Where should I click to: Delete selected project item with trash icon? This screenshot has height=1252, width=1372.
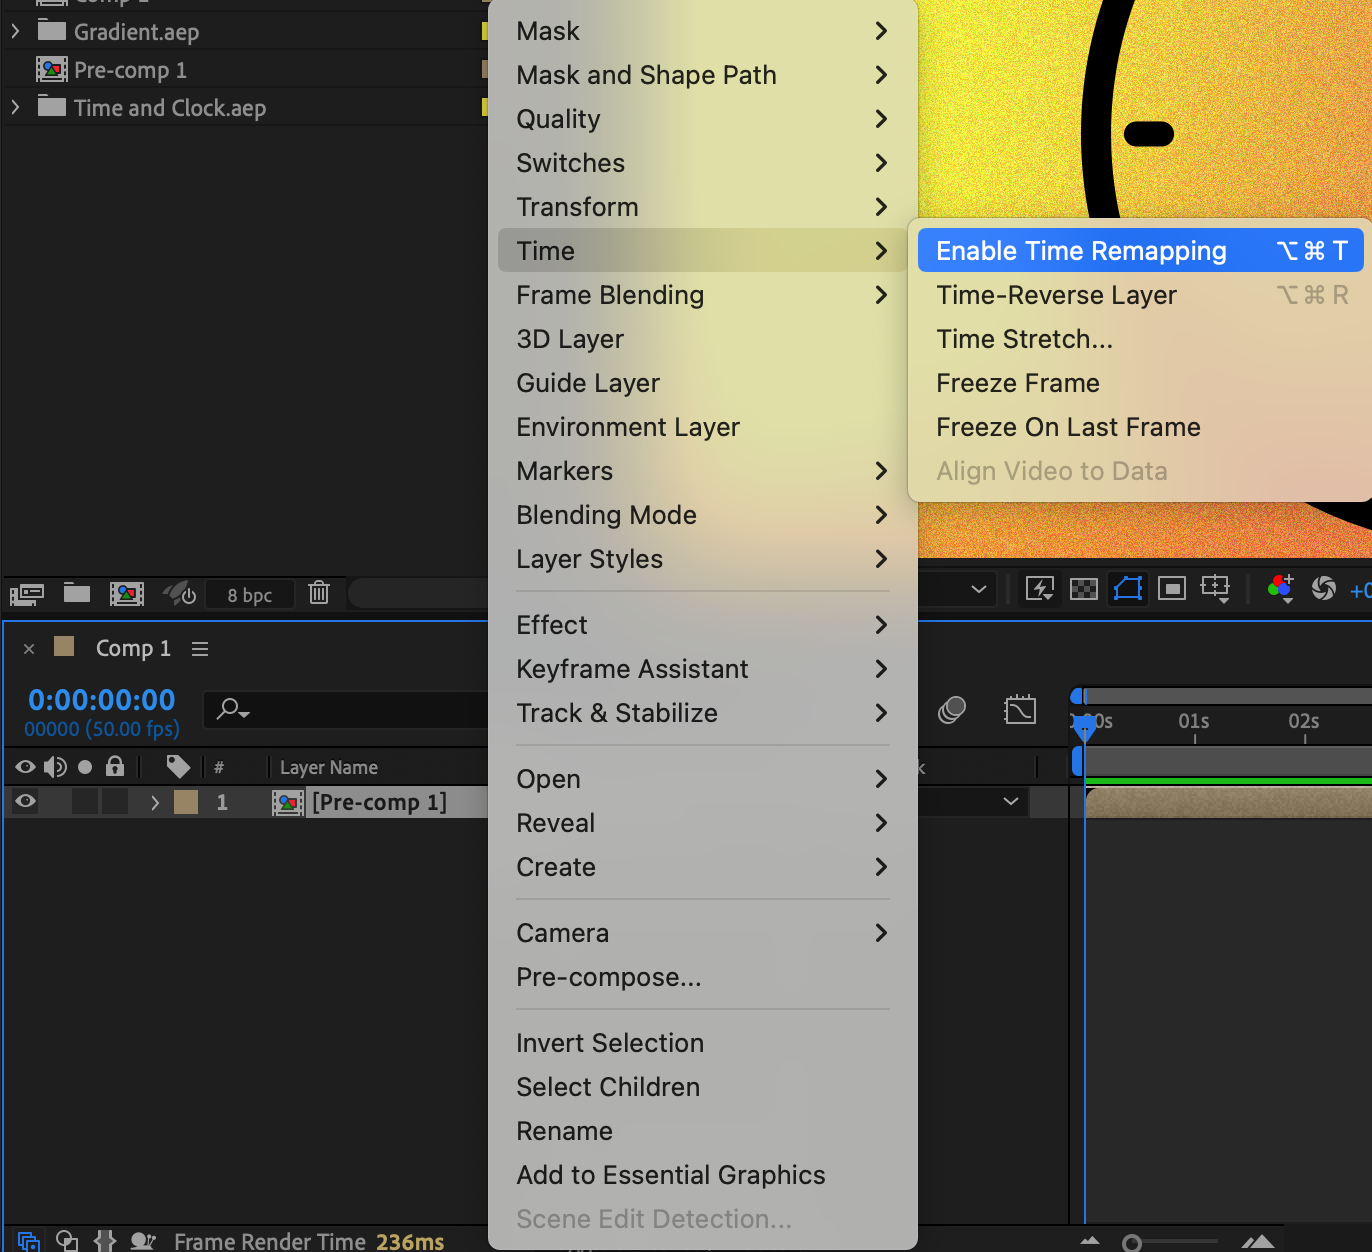coord(319,593)
